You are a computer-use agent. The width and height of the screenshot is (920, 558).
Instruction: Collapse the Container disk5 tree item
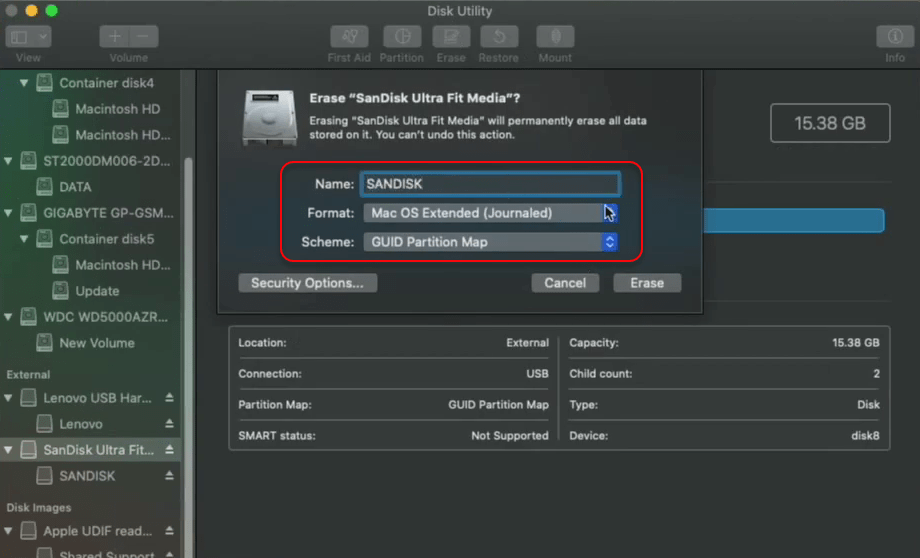tap(24, 239)
